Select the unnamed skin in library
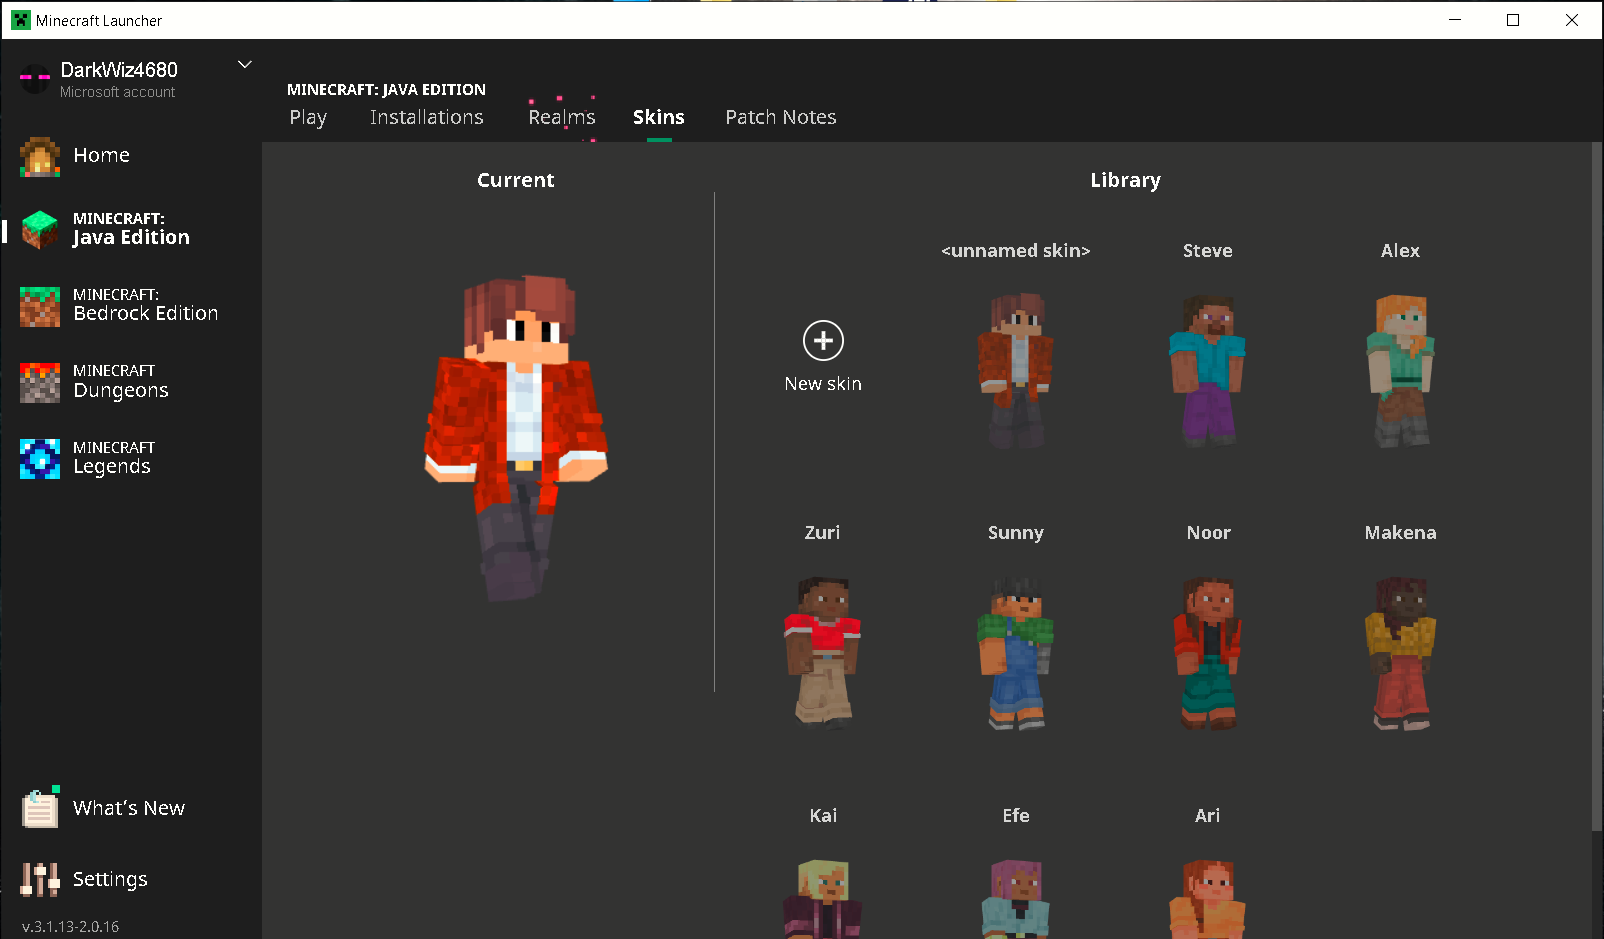Image resolution: width=1604 pixels, height=939 pixels. click(x=1015, y=370)
